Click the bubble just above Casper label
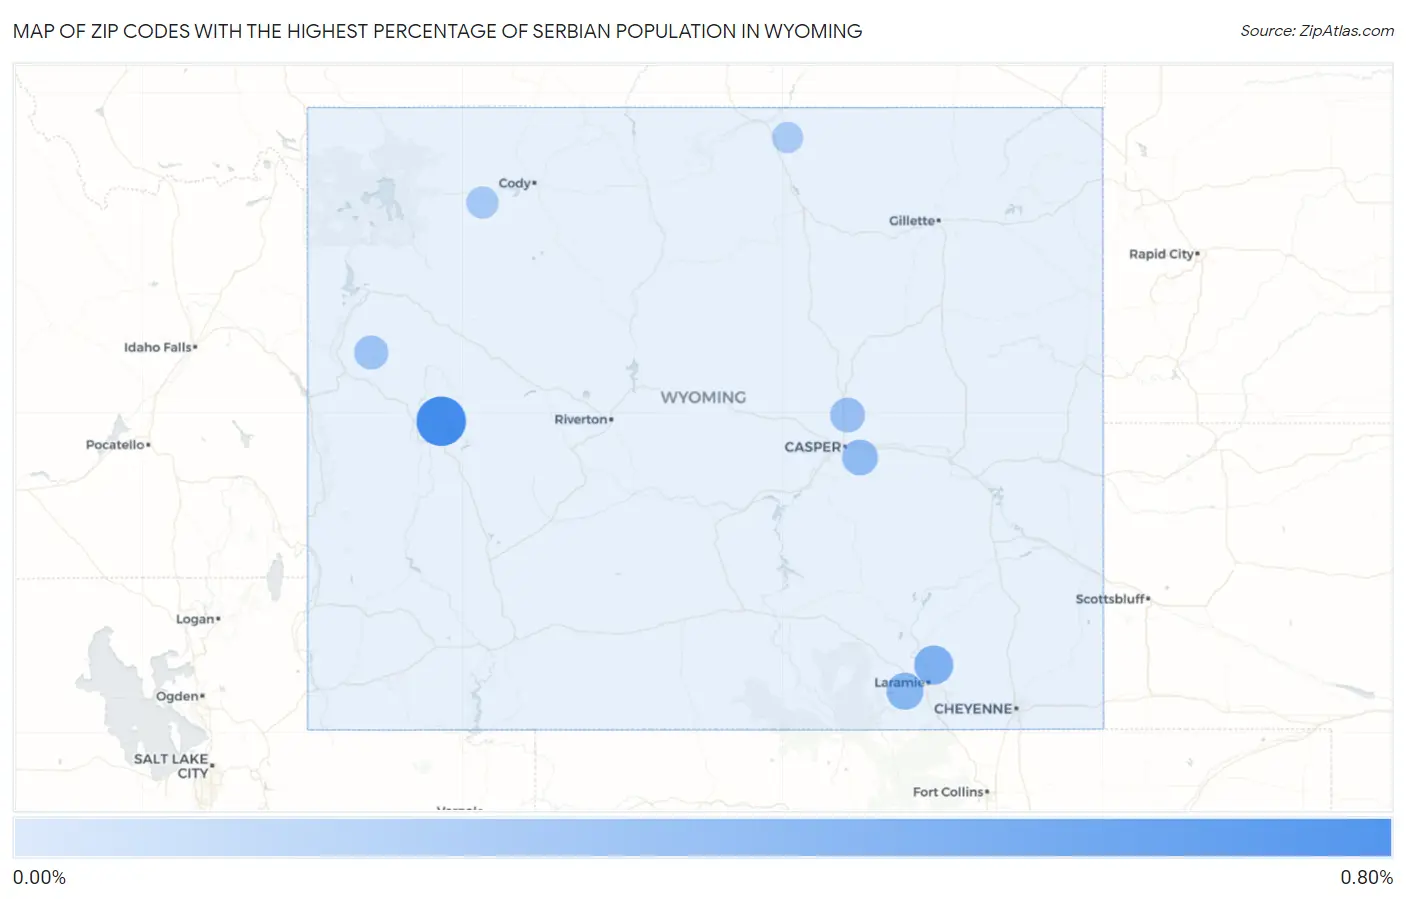Image resolution: width=1406 pixels, height=899 pixels. click(x=847, y=414)
